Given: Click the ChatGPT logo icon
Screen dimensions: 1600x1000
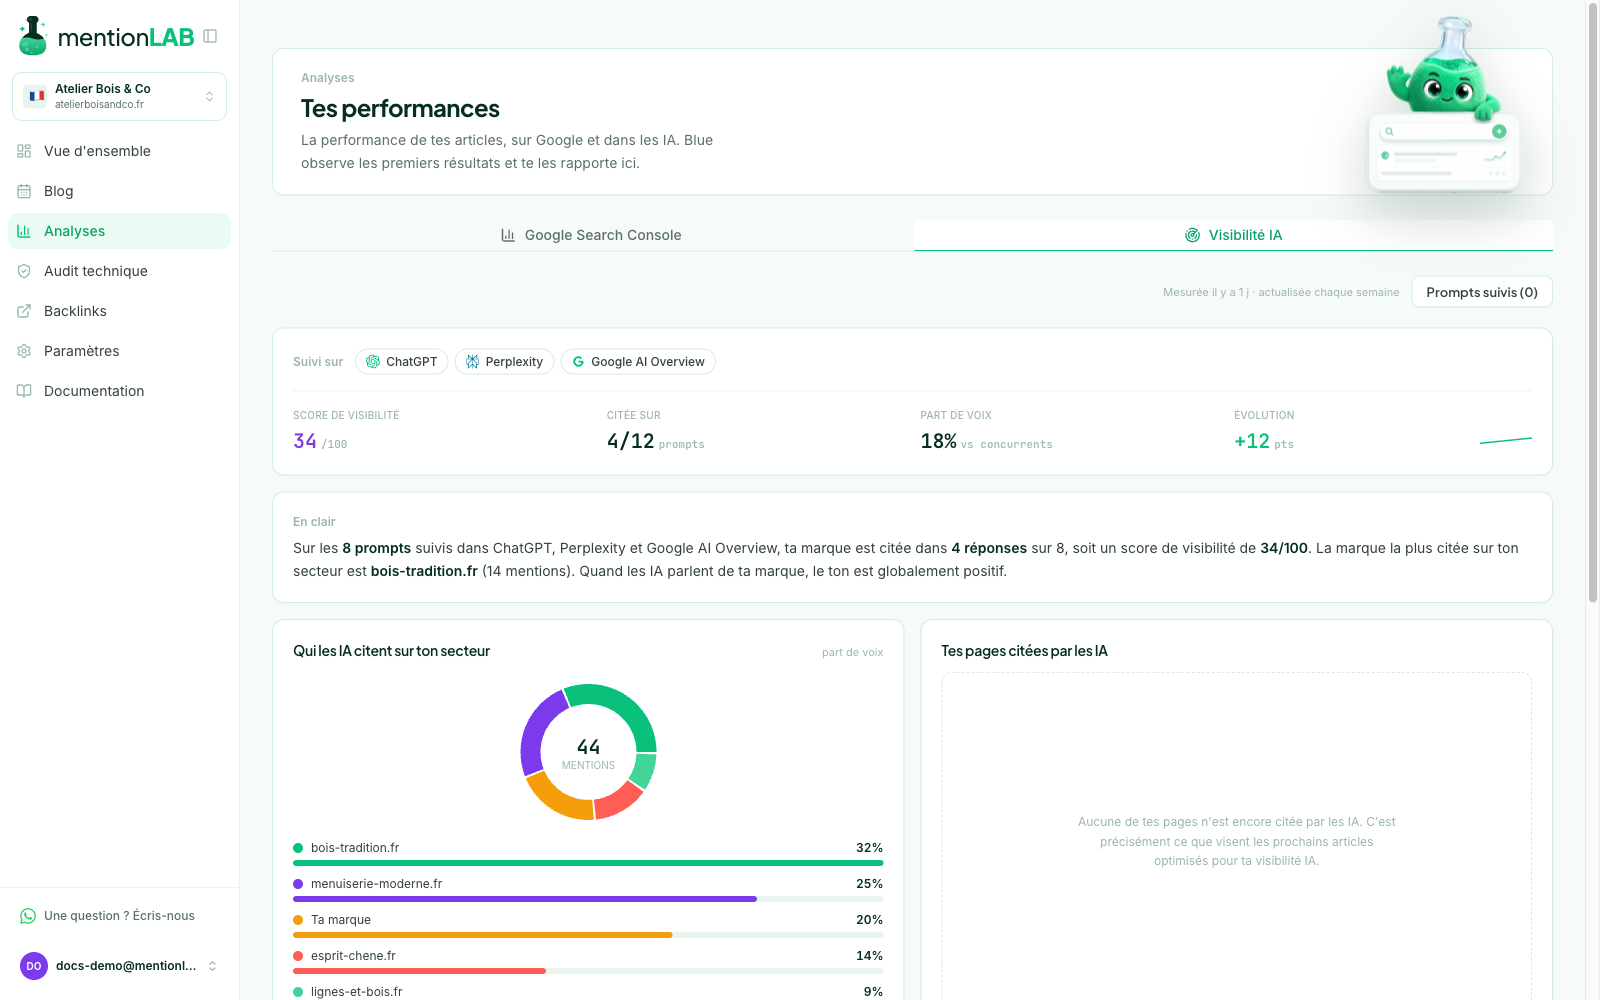Looking at the screenshot, I should (x=373, y=362).
